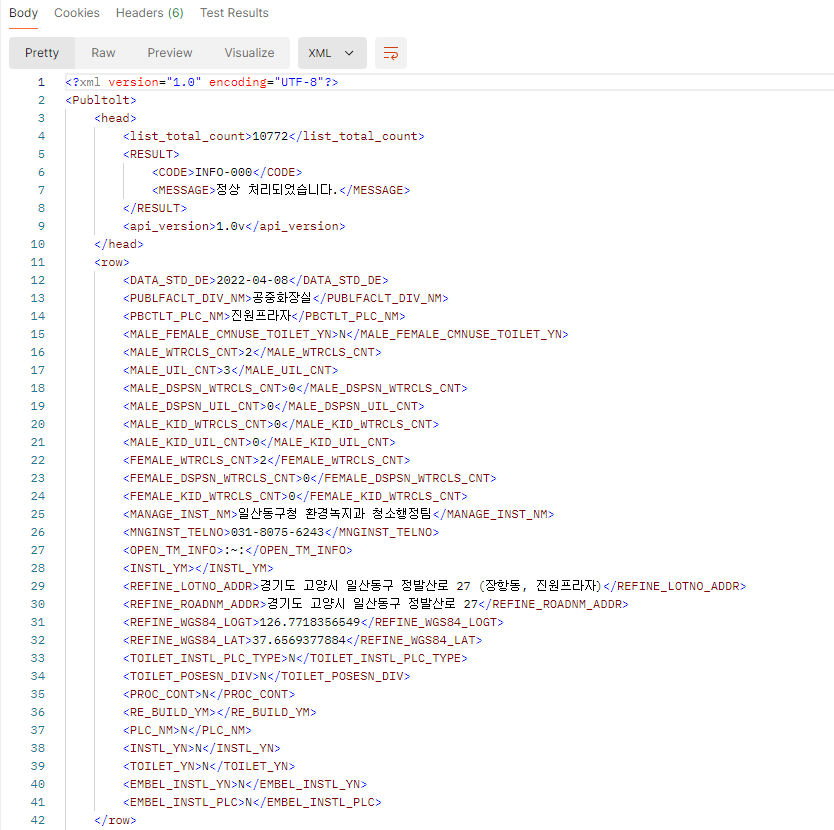
Task: Click the DATA_STD_DE value 2022-04-08
Action: coord(252,280)
